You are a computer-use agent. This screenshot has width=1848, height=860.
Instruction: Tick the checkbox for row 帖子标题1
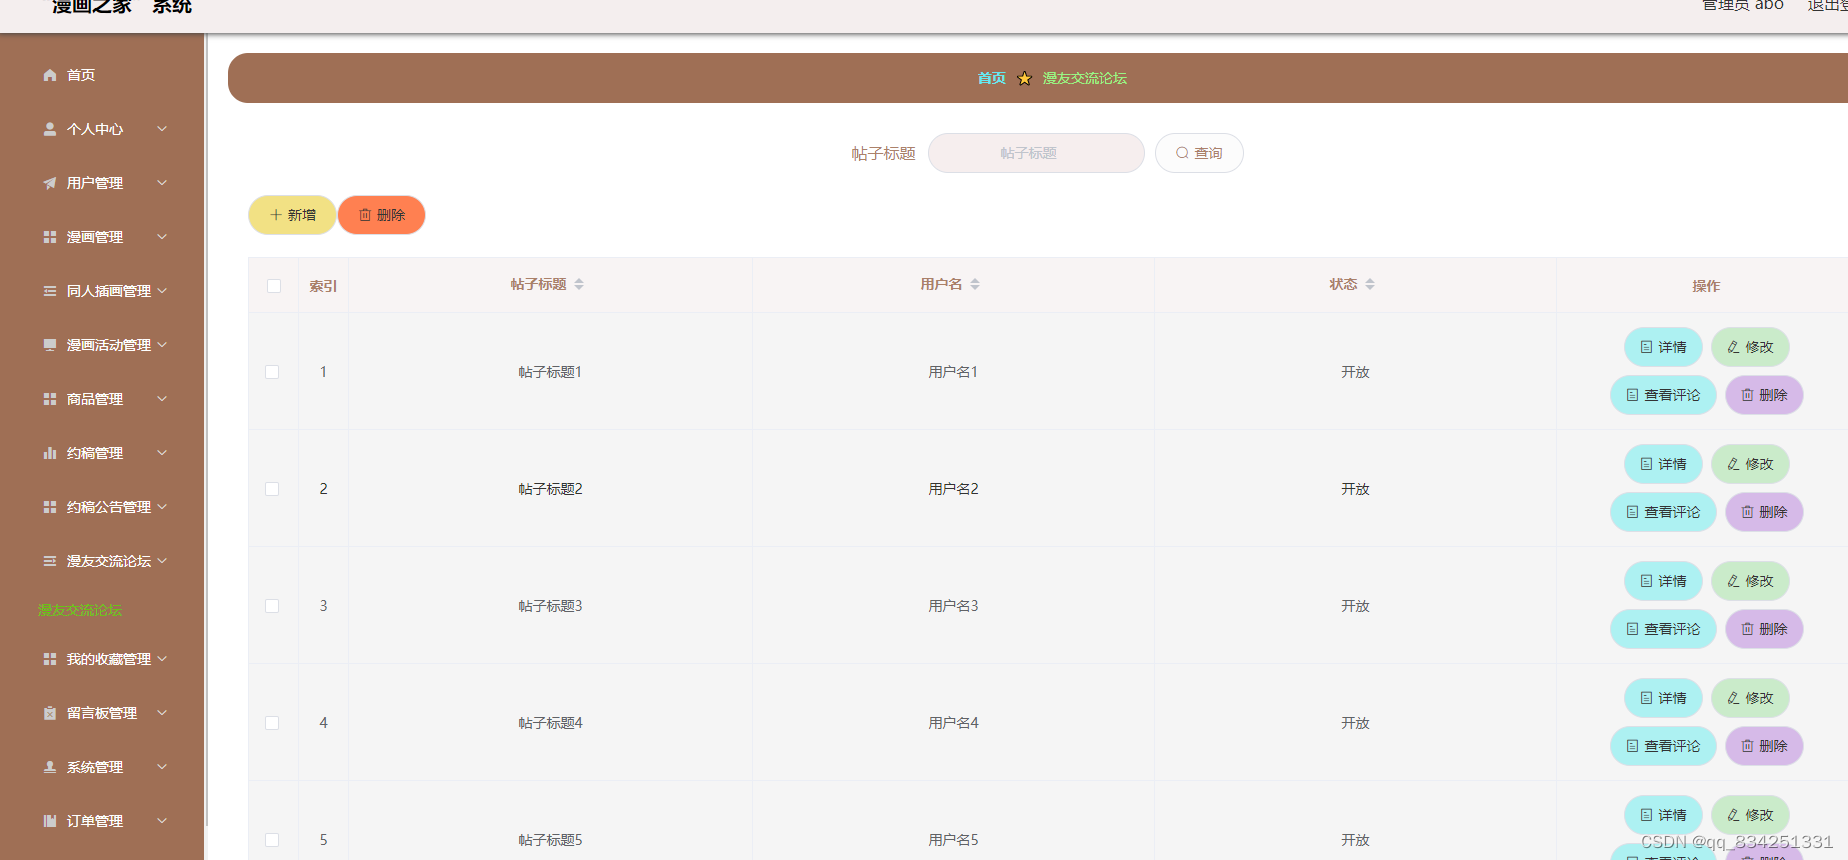pyautogui.click(x=272, y=372)
